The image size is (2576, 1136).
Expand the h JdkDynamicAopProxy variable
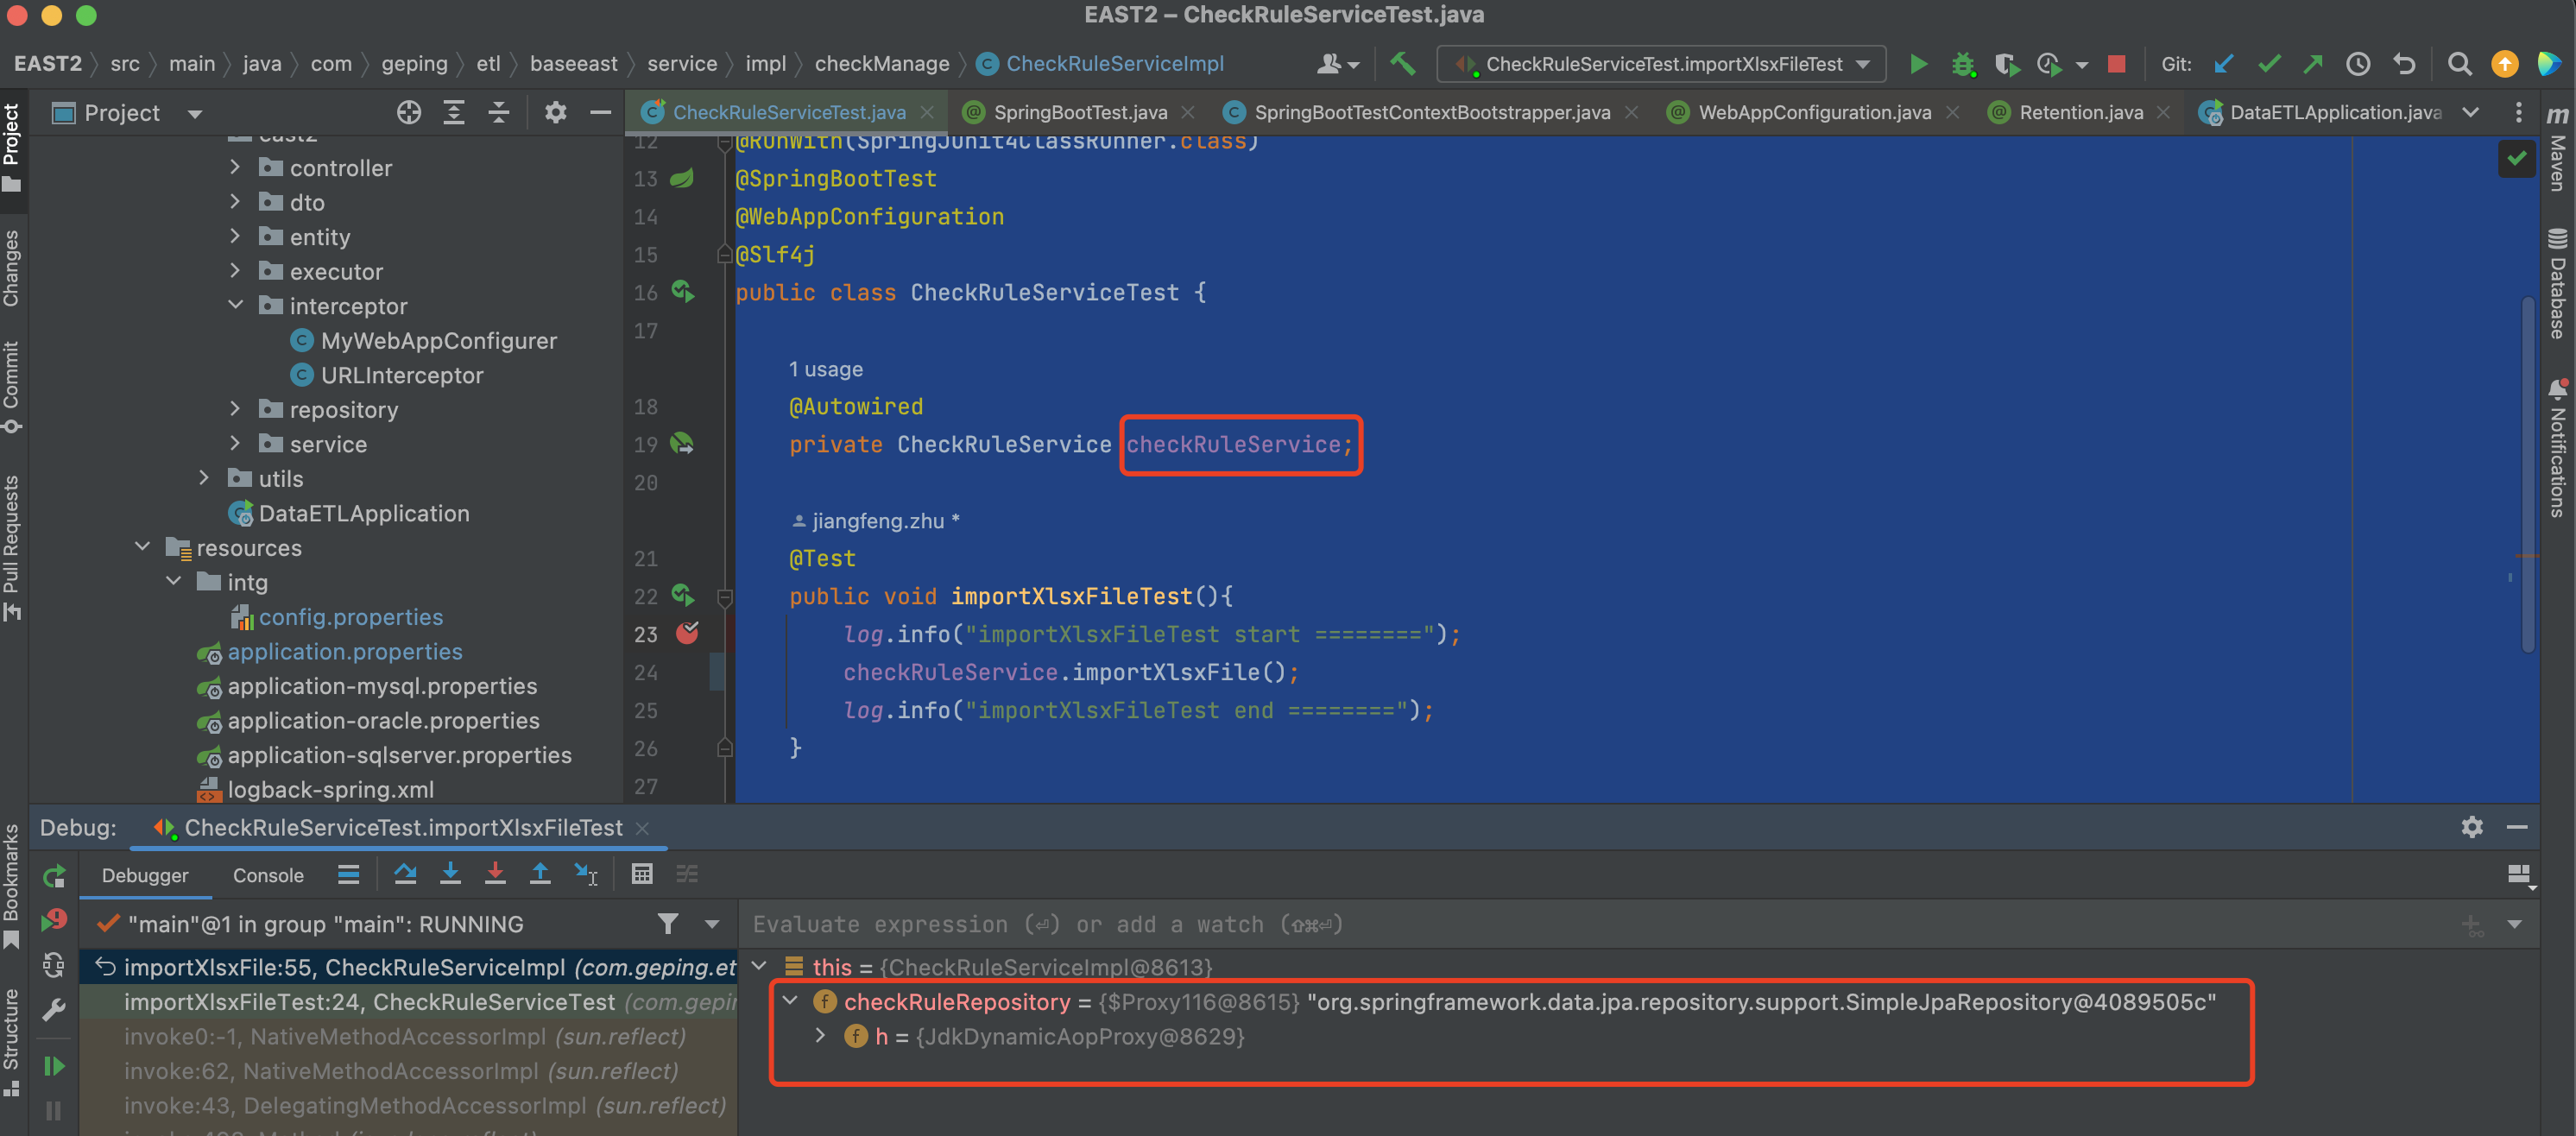[821, 1036]
